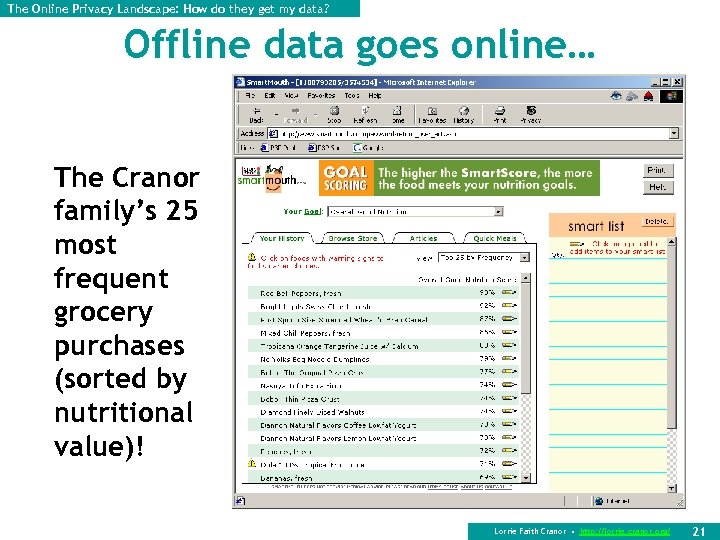Click the page icon in the Address bar
Image resolution: width=720 pixels, height=540 pixels.
coord(273,134)
